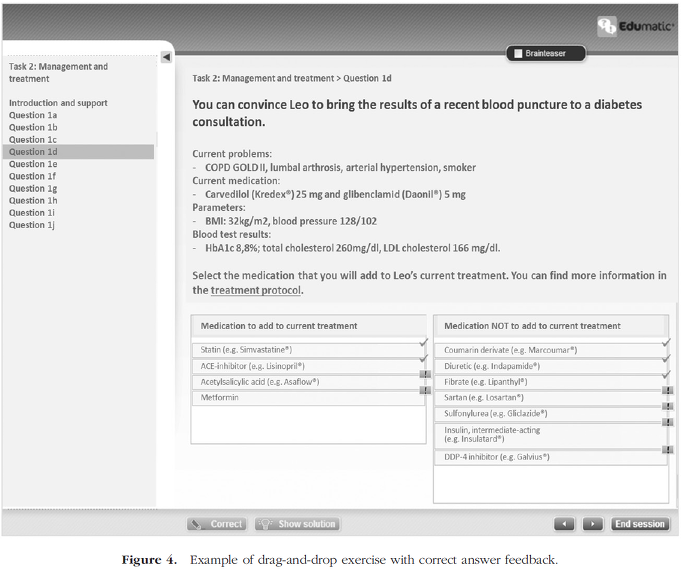683x572 pixels.
Task: Click the checkmark beside ACE-inhibitor
Action: (423, 359)
